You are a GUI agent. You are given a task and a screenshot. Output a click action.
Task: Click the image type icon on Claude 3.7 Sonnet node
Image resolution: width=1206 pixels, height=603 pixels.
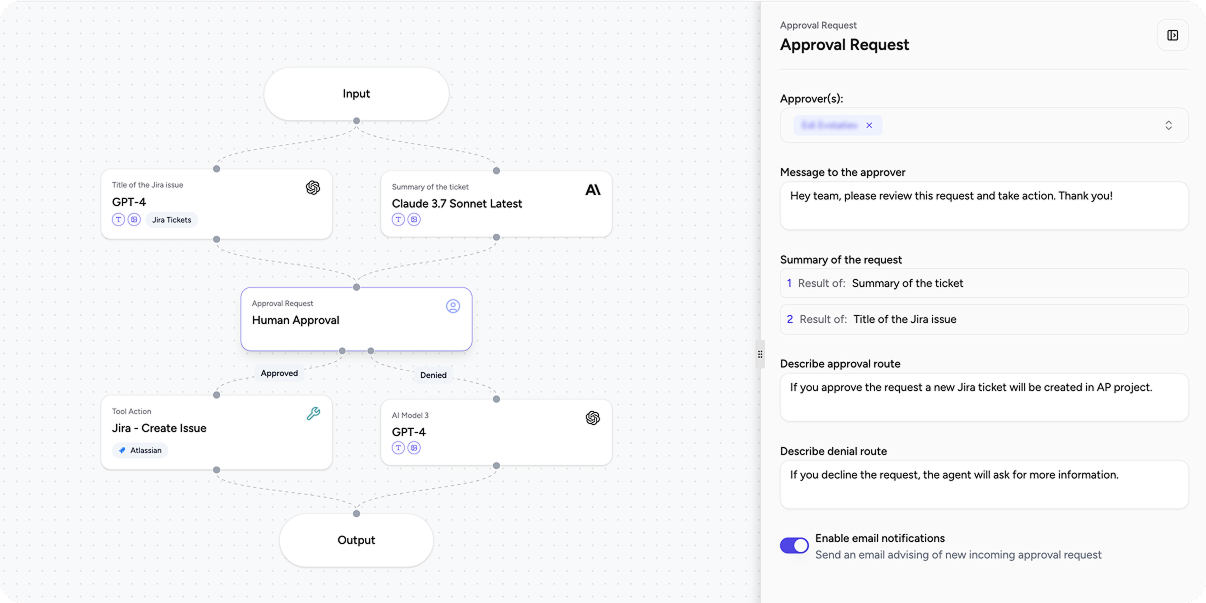pos(414,220)
